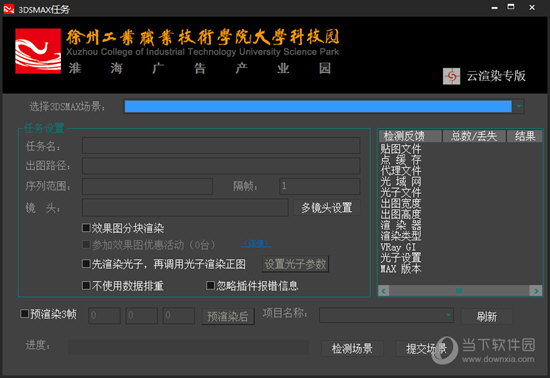Click the 任务名 input field
This screenshot has height=378, width=550.
(x=221, y=146)
